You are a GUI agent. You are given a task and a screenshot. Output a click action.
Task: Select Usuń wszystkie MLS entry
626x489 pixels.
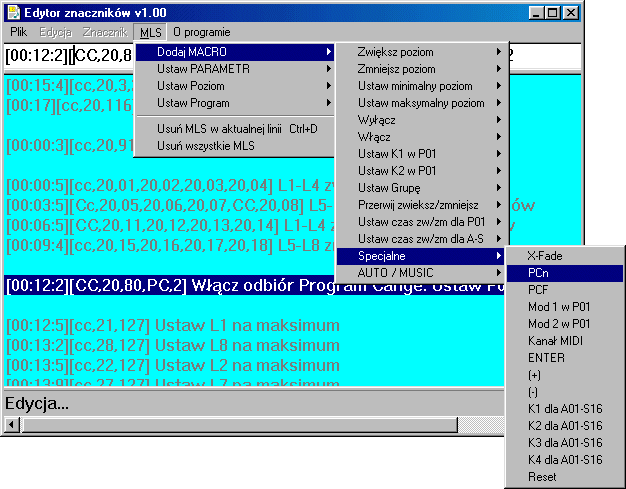pyautogui.click(x=235, y=145)
